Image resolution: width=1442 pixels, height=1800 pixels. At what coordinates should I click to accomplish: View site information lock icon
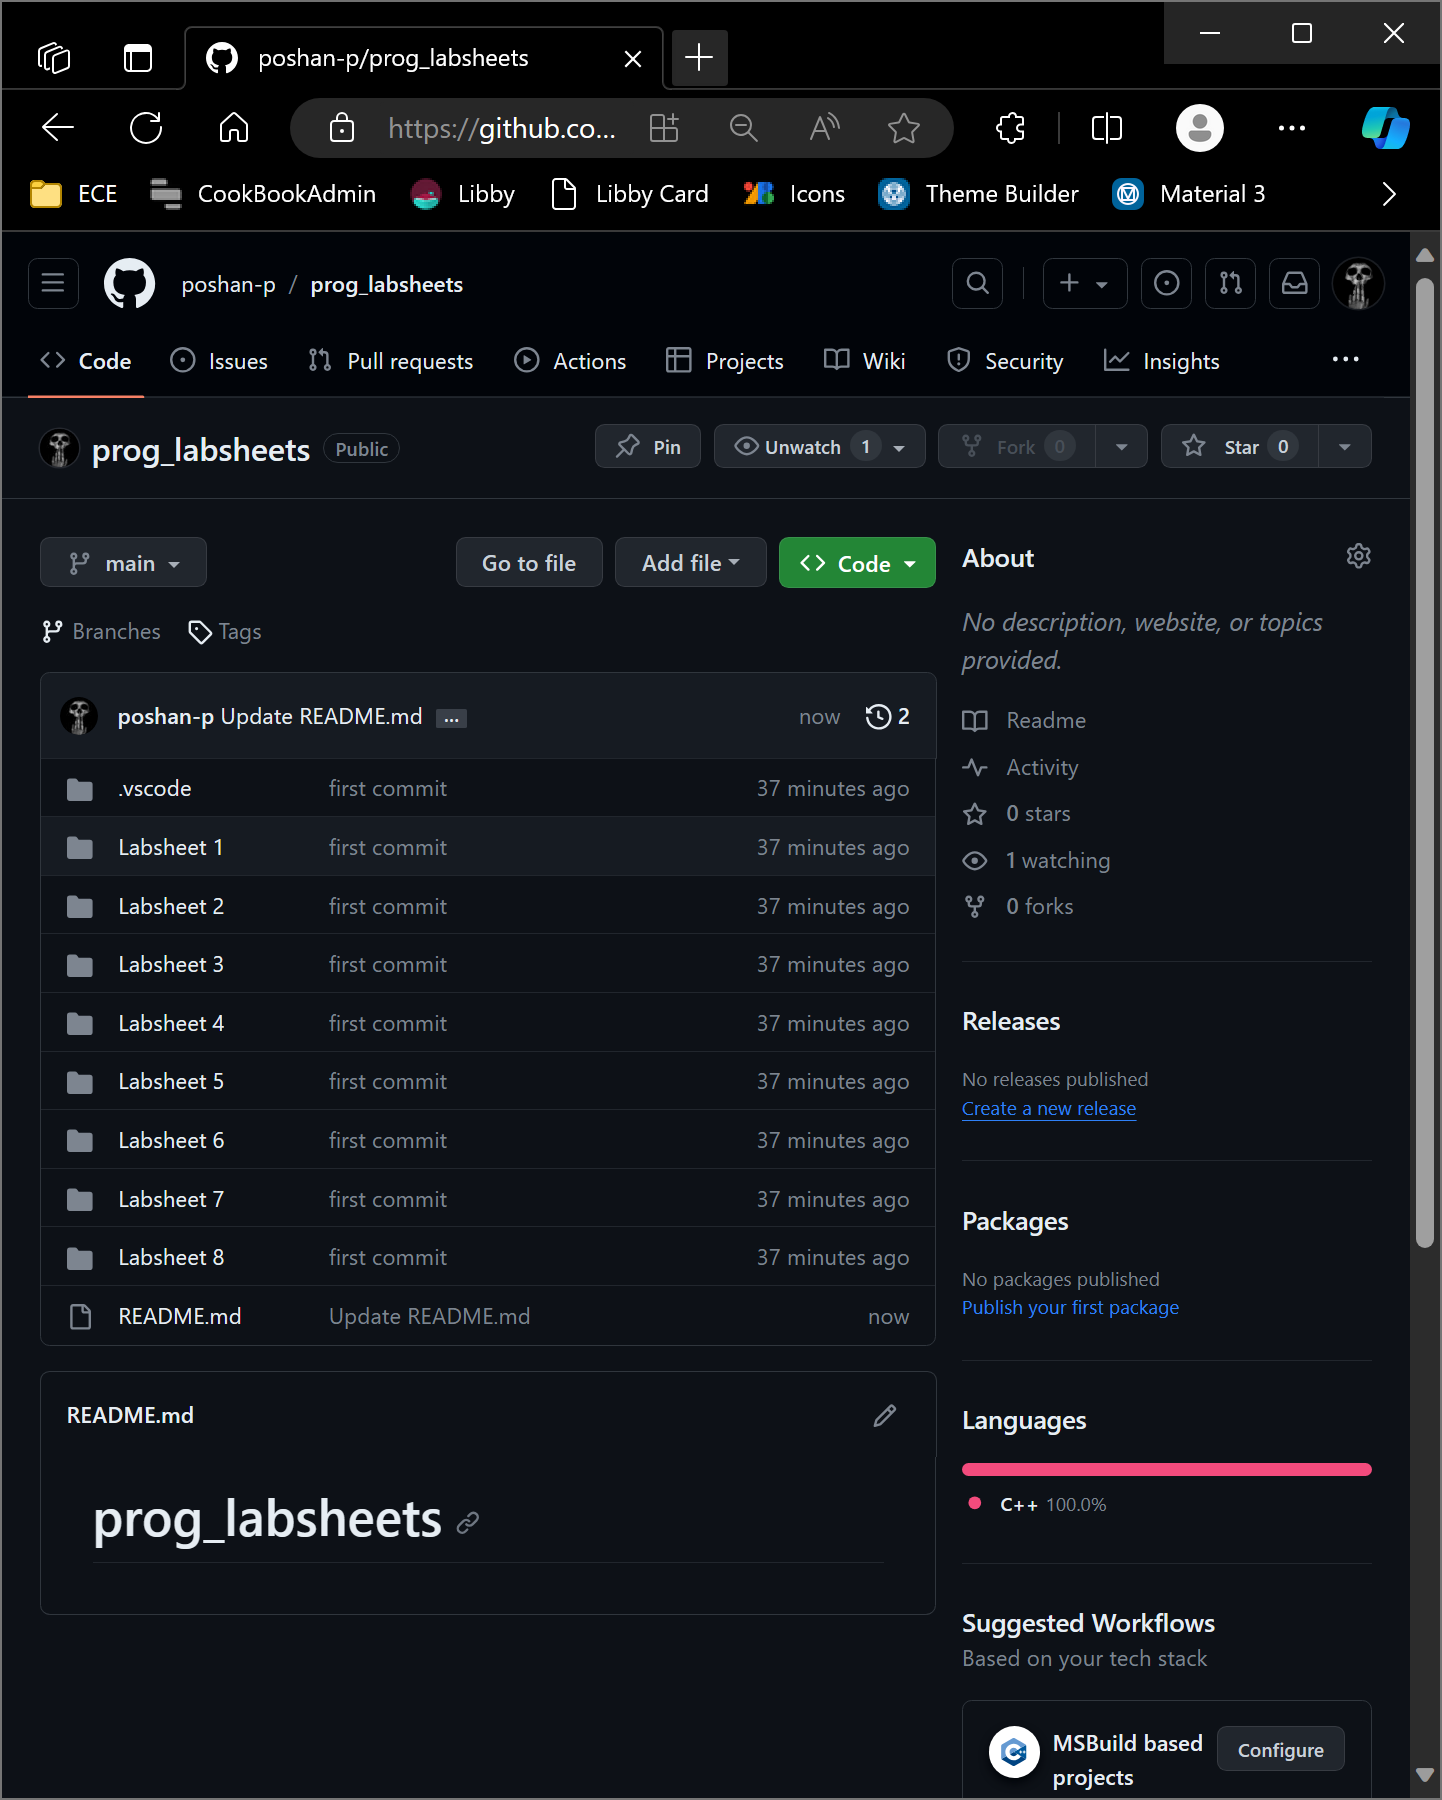point(342,128)
